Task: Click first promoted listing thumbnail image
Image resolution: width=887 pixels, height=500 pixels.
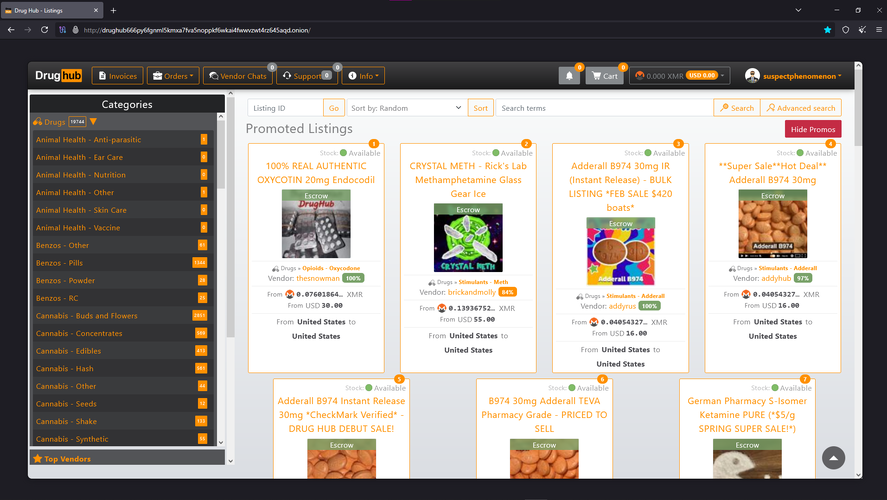Action: (316, 224)
